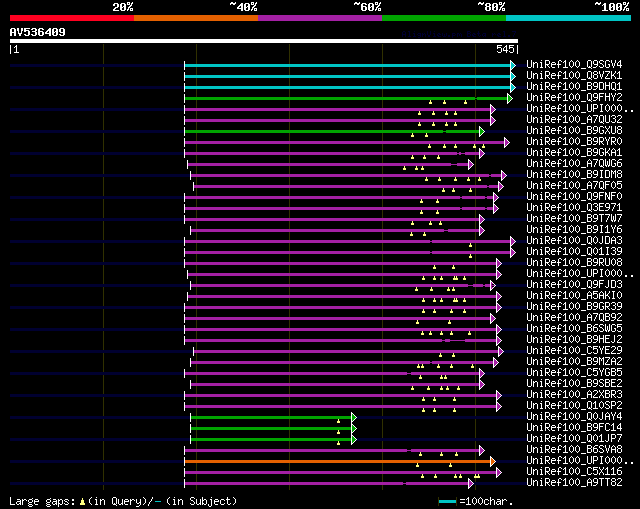Select the UniRef100_B6SVA8 label
The image size is (640, 509).
[x=574, y=450]
